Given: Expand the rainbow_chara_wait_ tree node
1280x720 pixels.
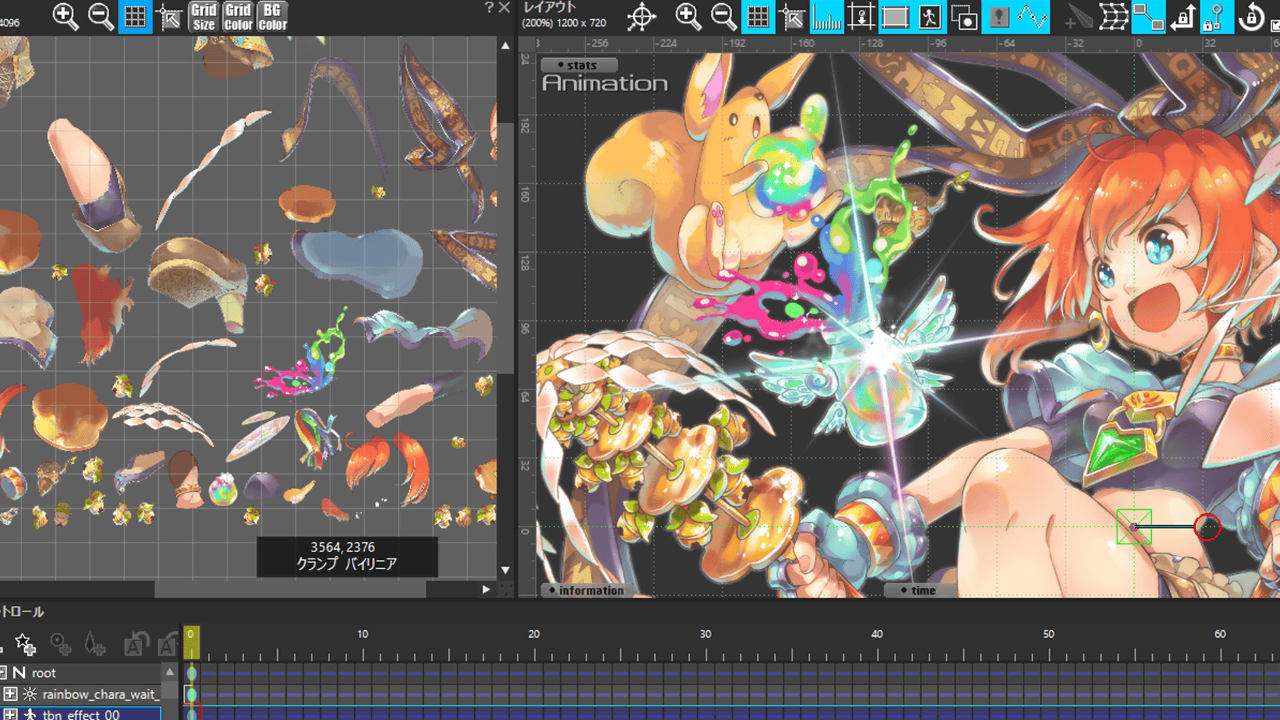Looking at the screenshot, I should [10, 694].
